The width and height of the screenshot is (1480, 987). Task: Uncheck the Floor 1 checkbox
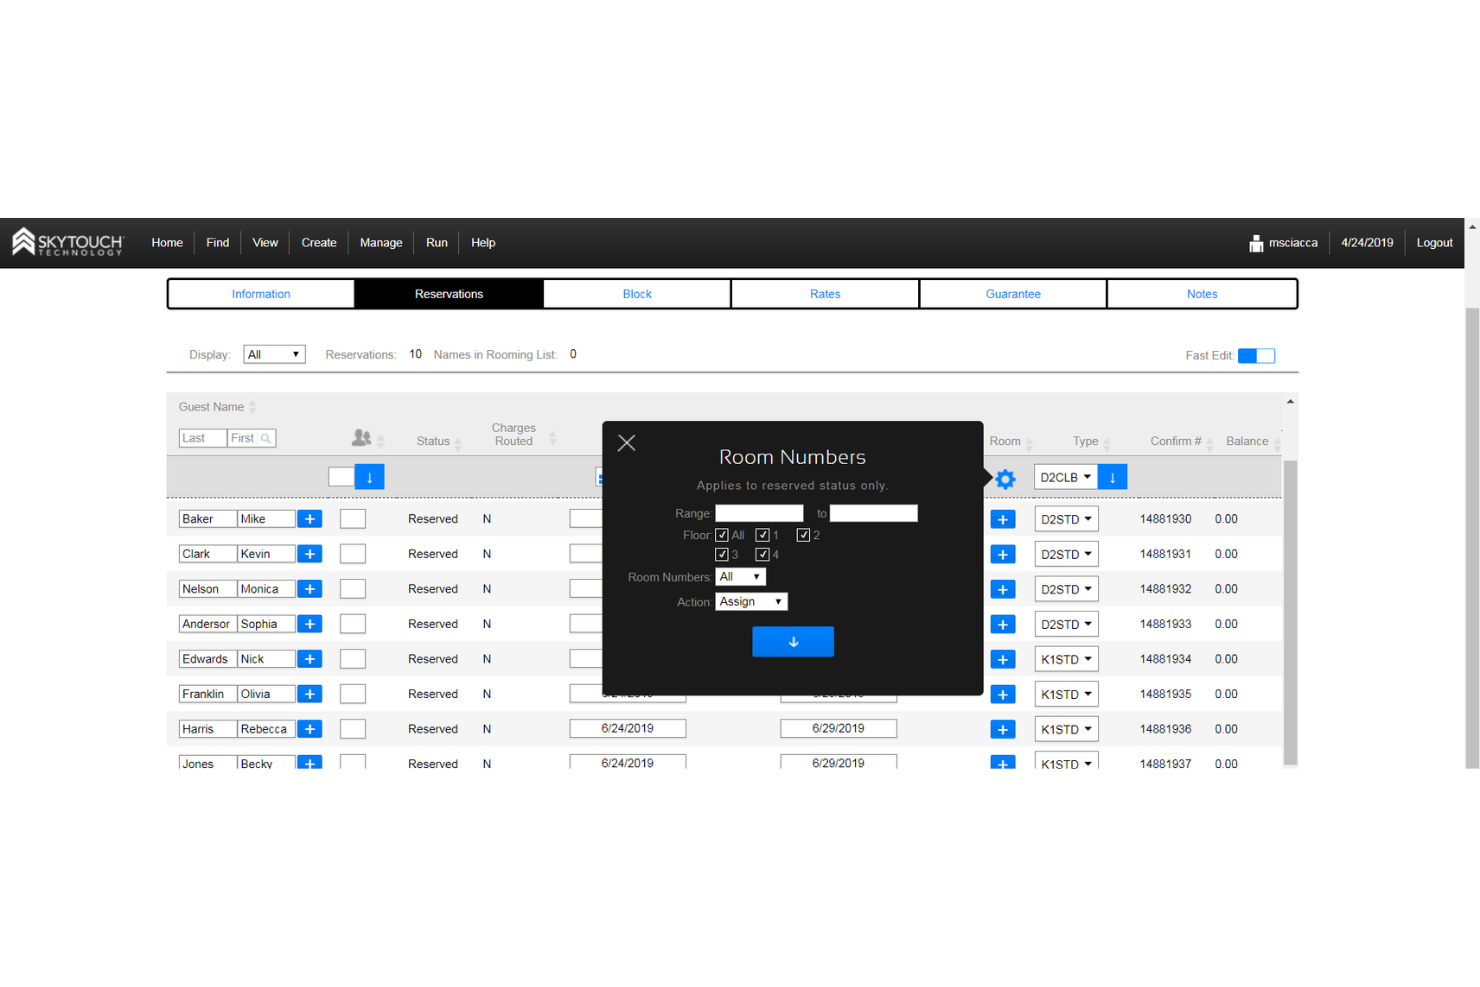pyautogui.click(x=762, y=535)
